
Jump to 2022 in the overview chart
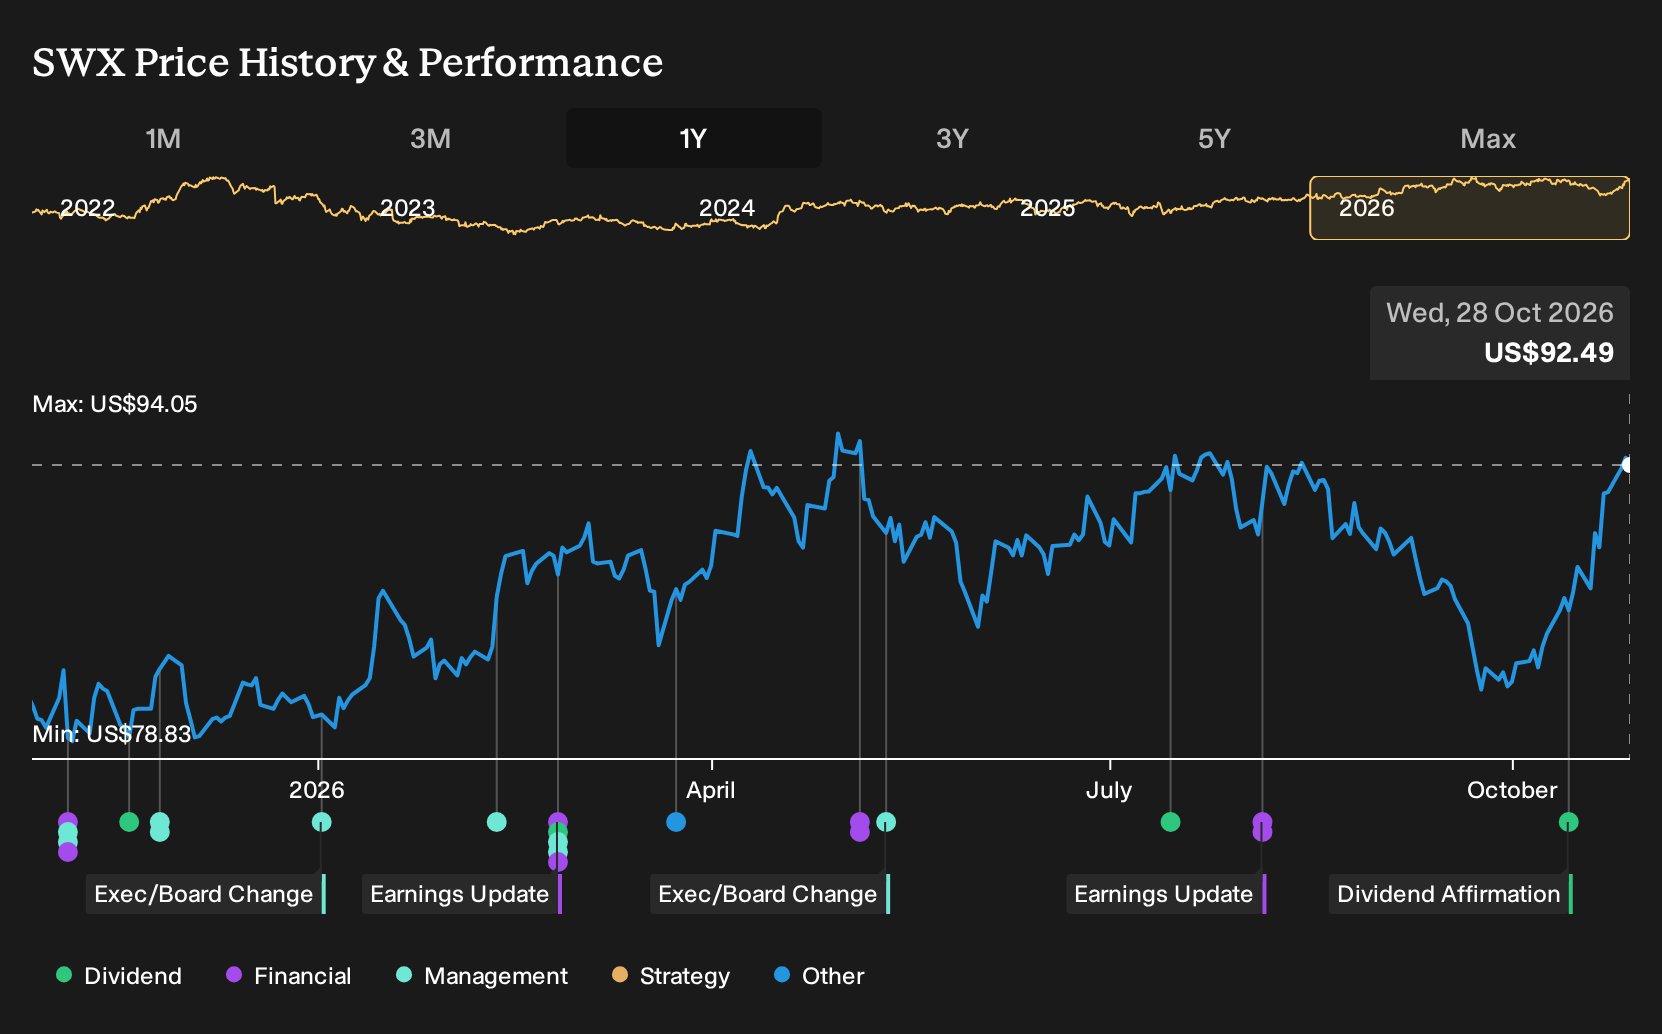(88, 208)
